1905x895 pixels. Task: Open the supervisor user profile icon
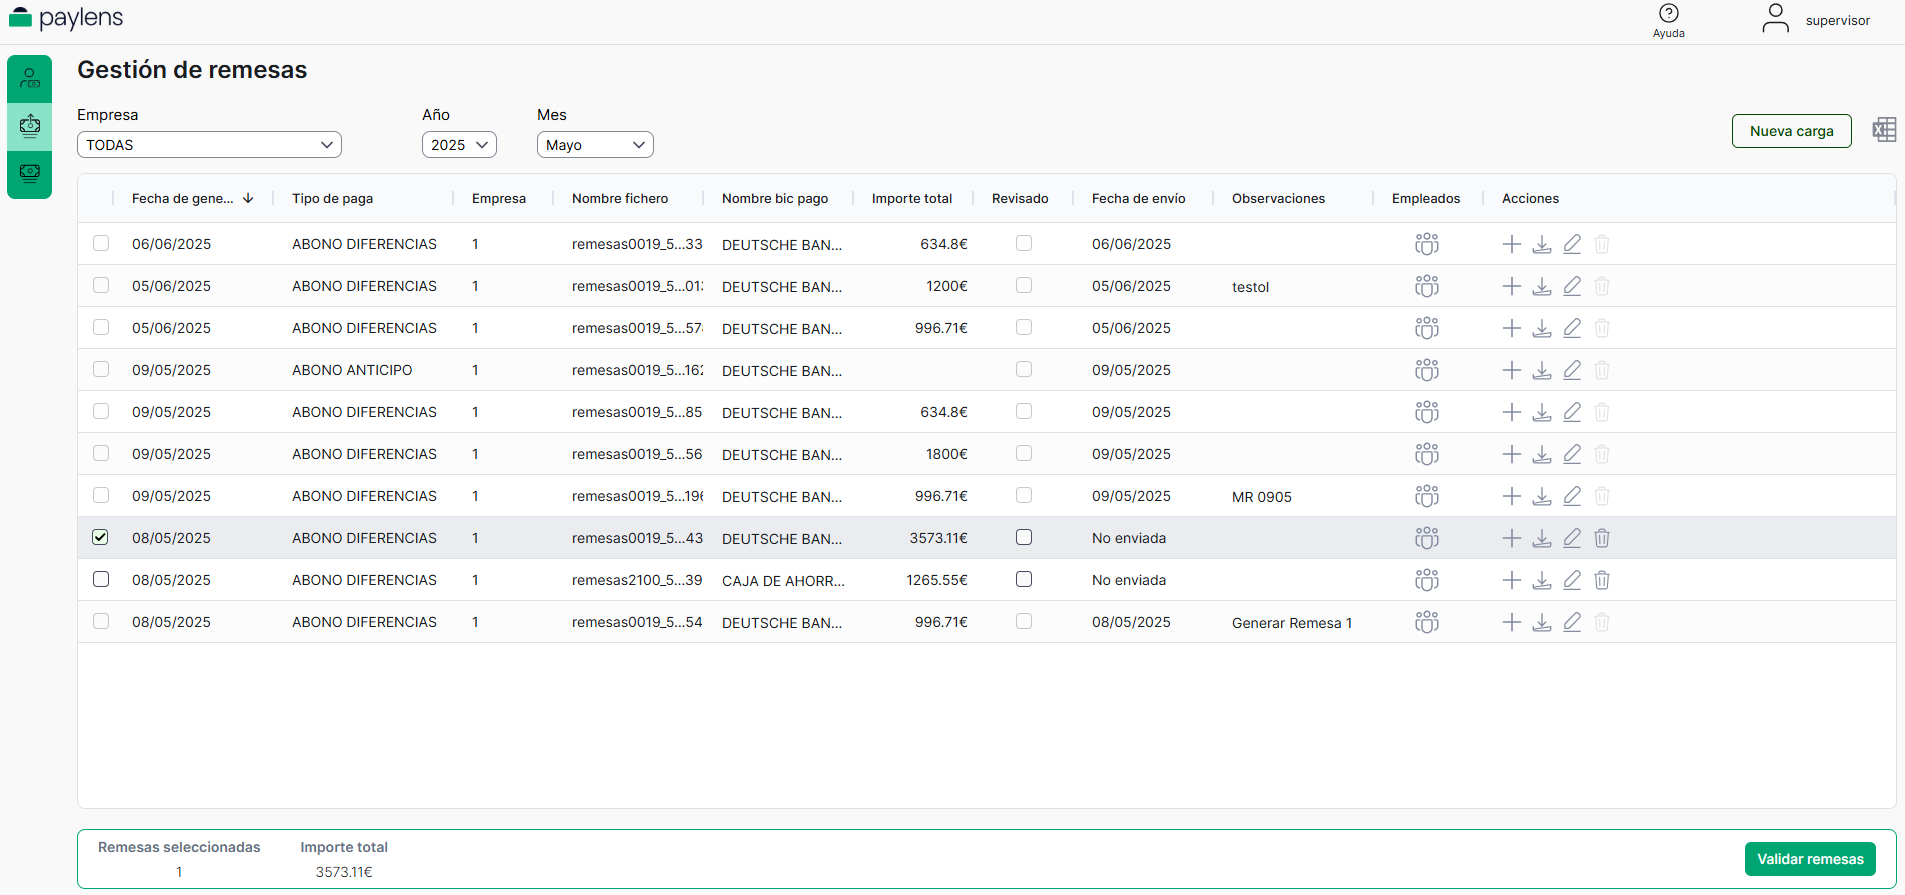(1775, 18)
